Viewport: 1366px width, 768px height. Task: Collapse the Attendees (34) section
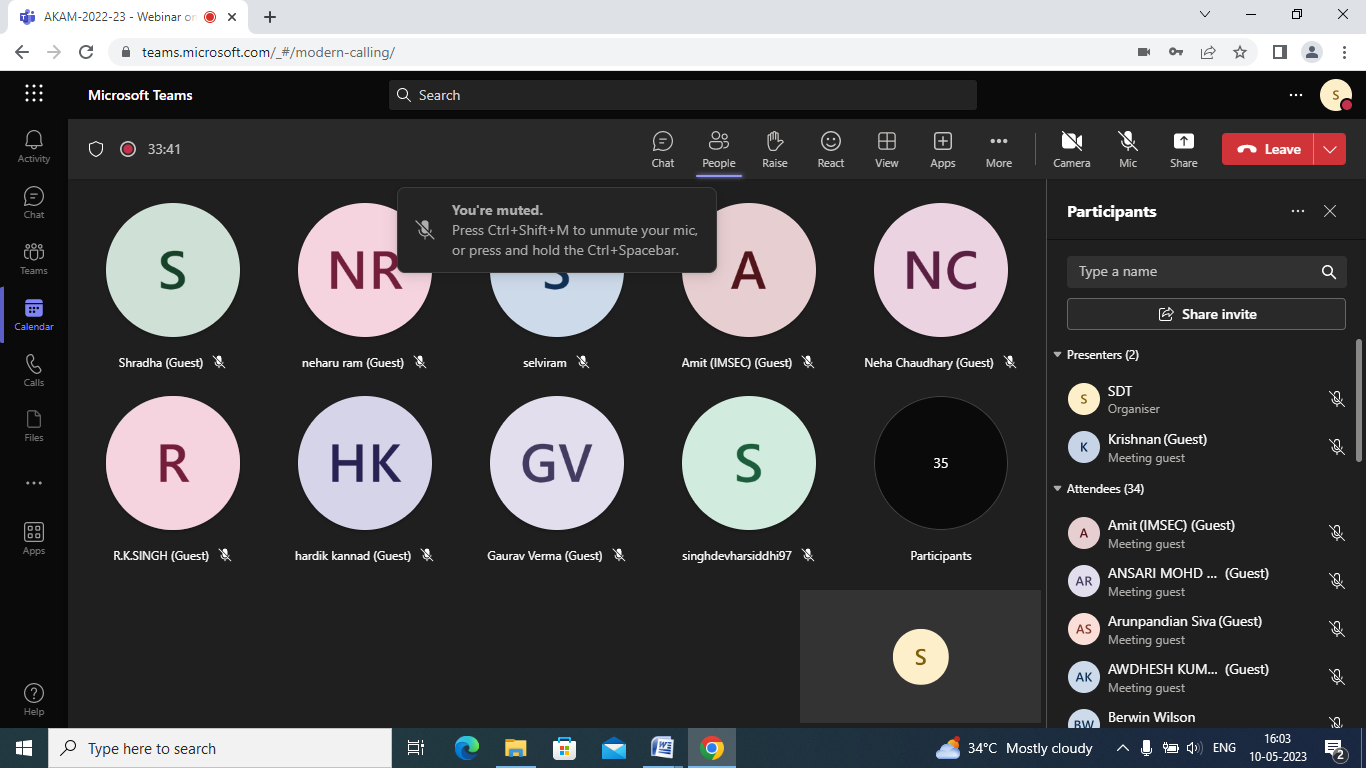1058,489
